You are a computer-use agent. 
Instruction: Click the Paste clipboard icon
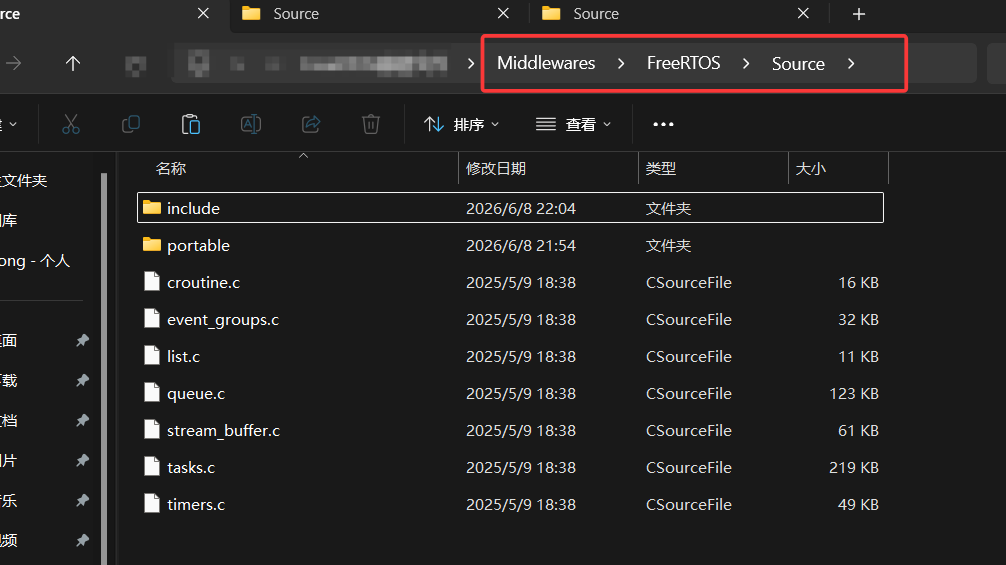tap(191, 124)
